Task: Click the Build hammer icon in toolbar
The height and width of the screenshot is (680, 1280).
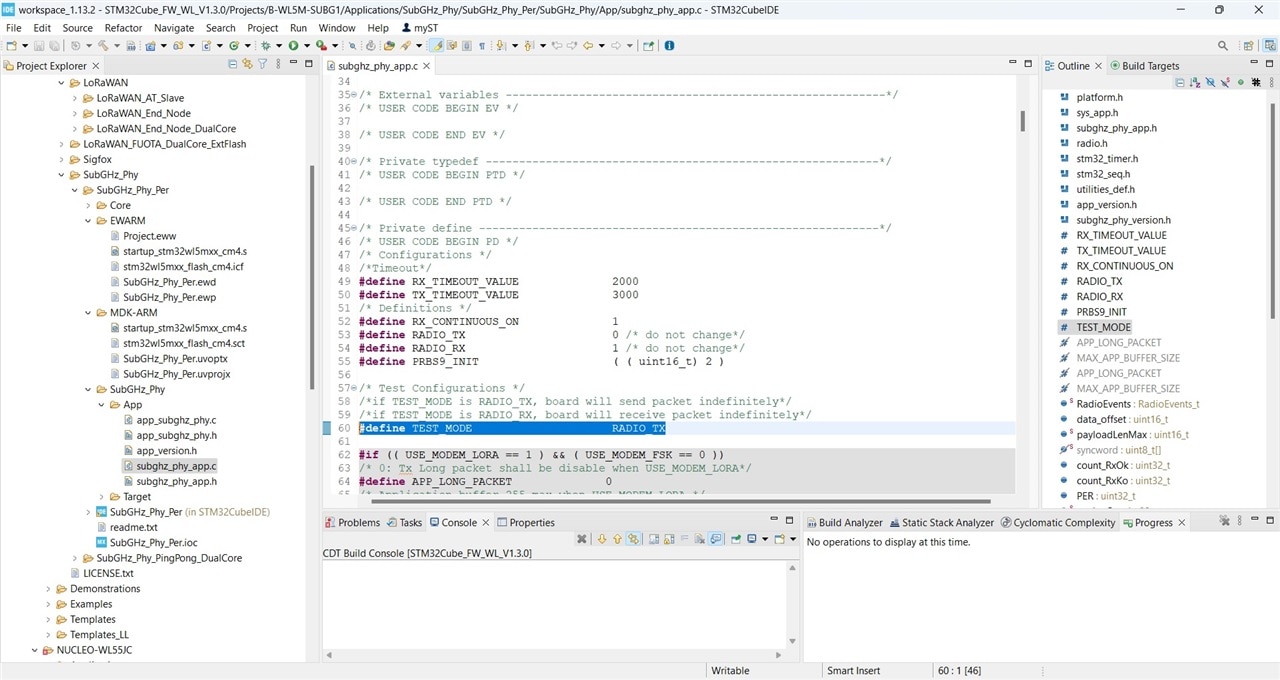Action: click(x=102, y=46)
